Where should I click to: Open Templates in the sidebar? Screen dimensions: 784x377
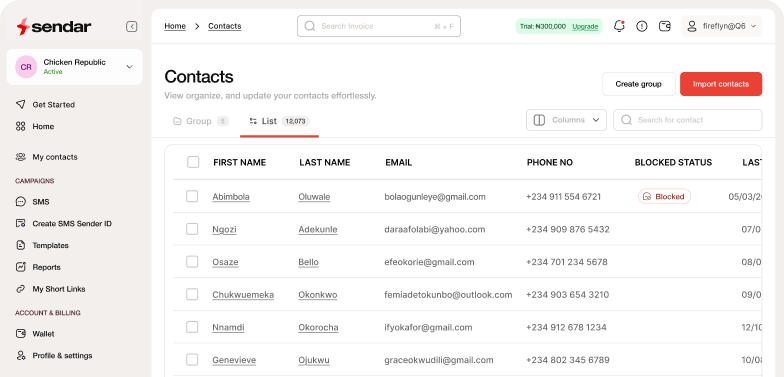pos(50,246)
